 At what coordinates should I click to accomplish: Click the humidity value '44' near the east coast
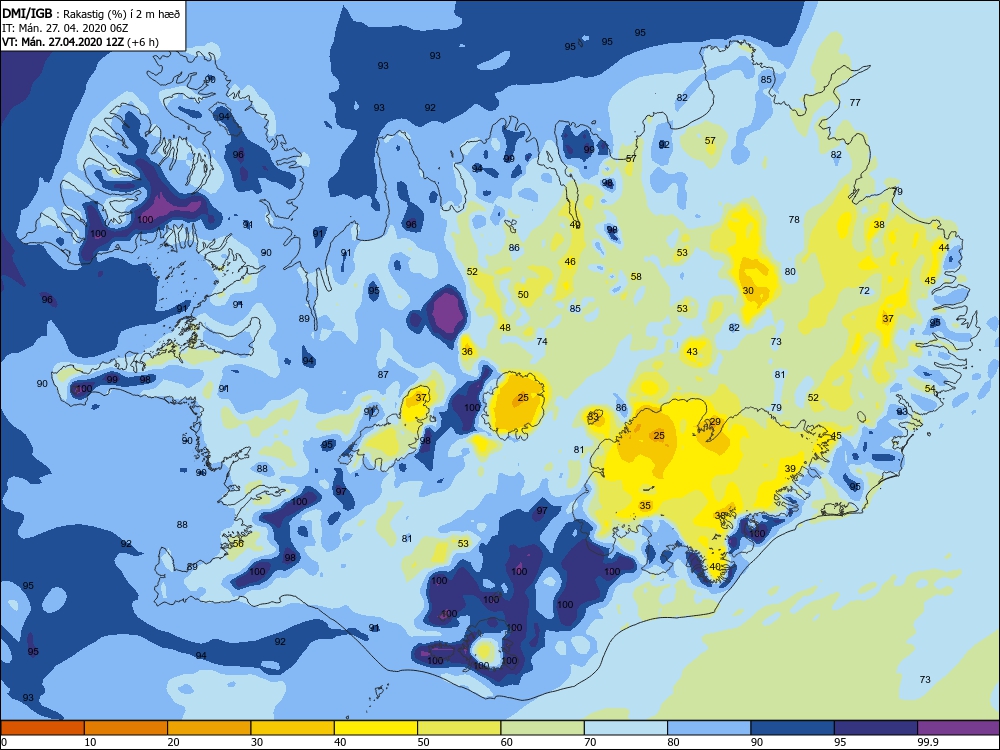click(944, 247)
